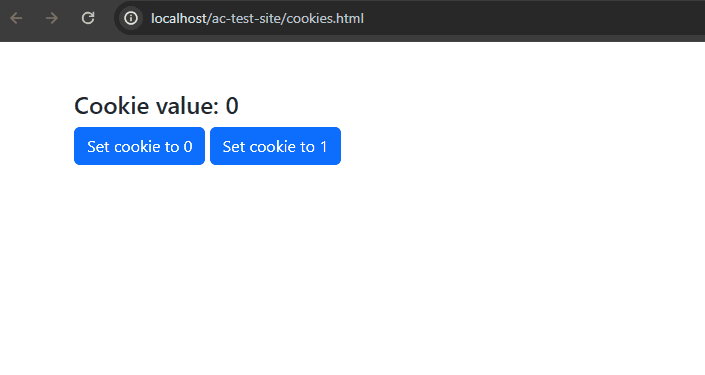Click "cookies.html" in the URL
Viewport: 705px width, 375px height.
(325, 18)
